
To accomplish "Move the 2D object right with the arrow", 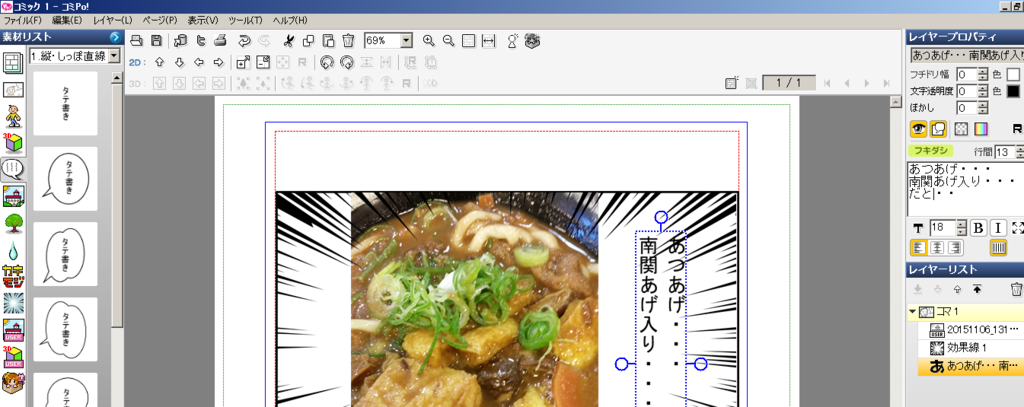I will tap(219, 63).
